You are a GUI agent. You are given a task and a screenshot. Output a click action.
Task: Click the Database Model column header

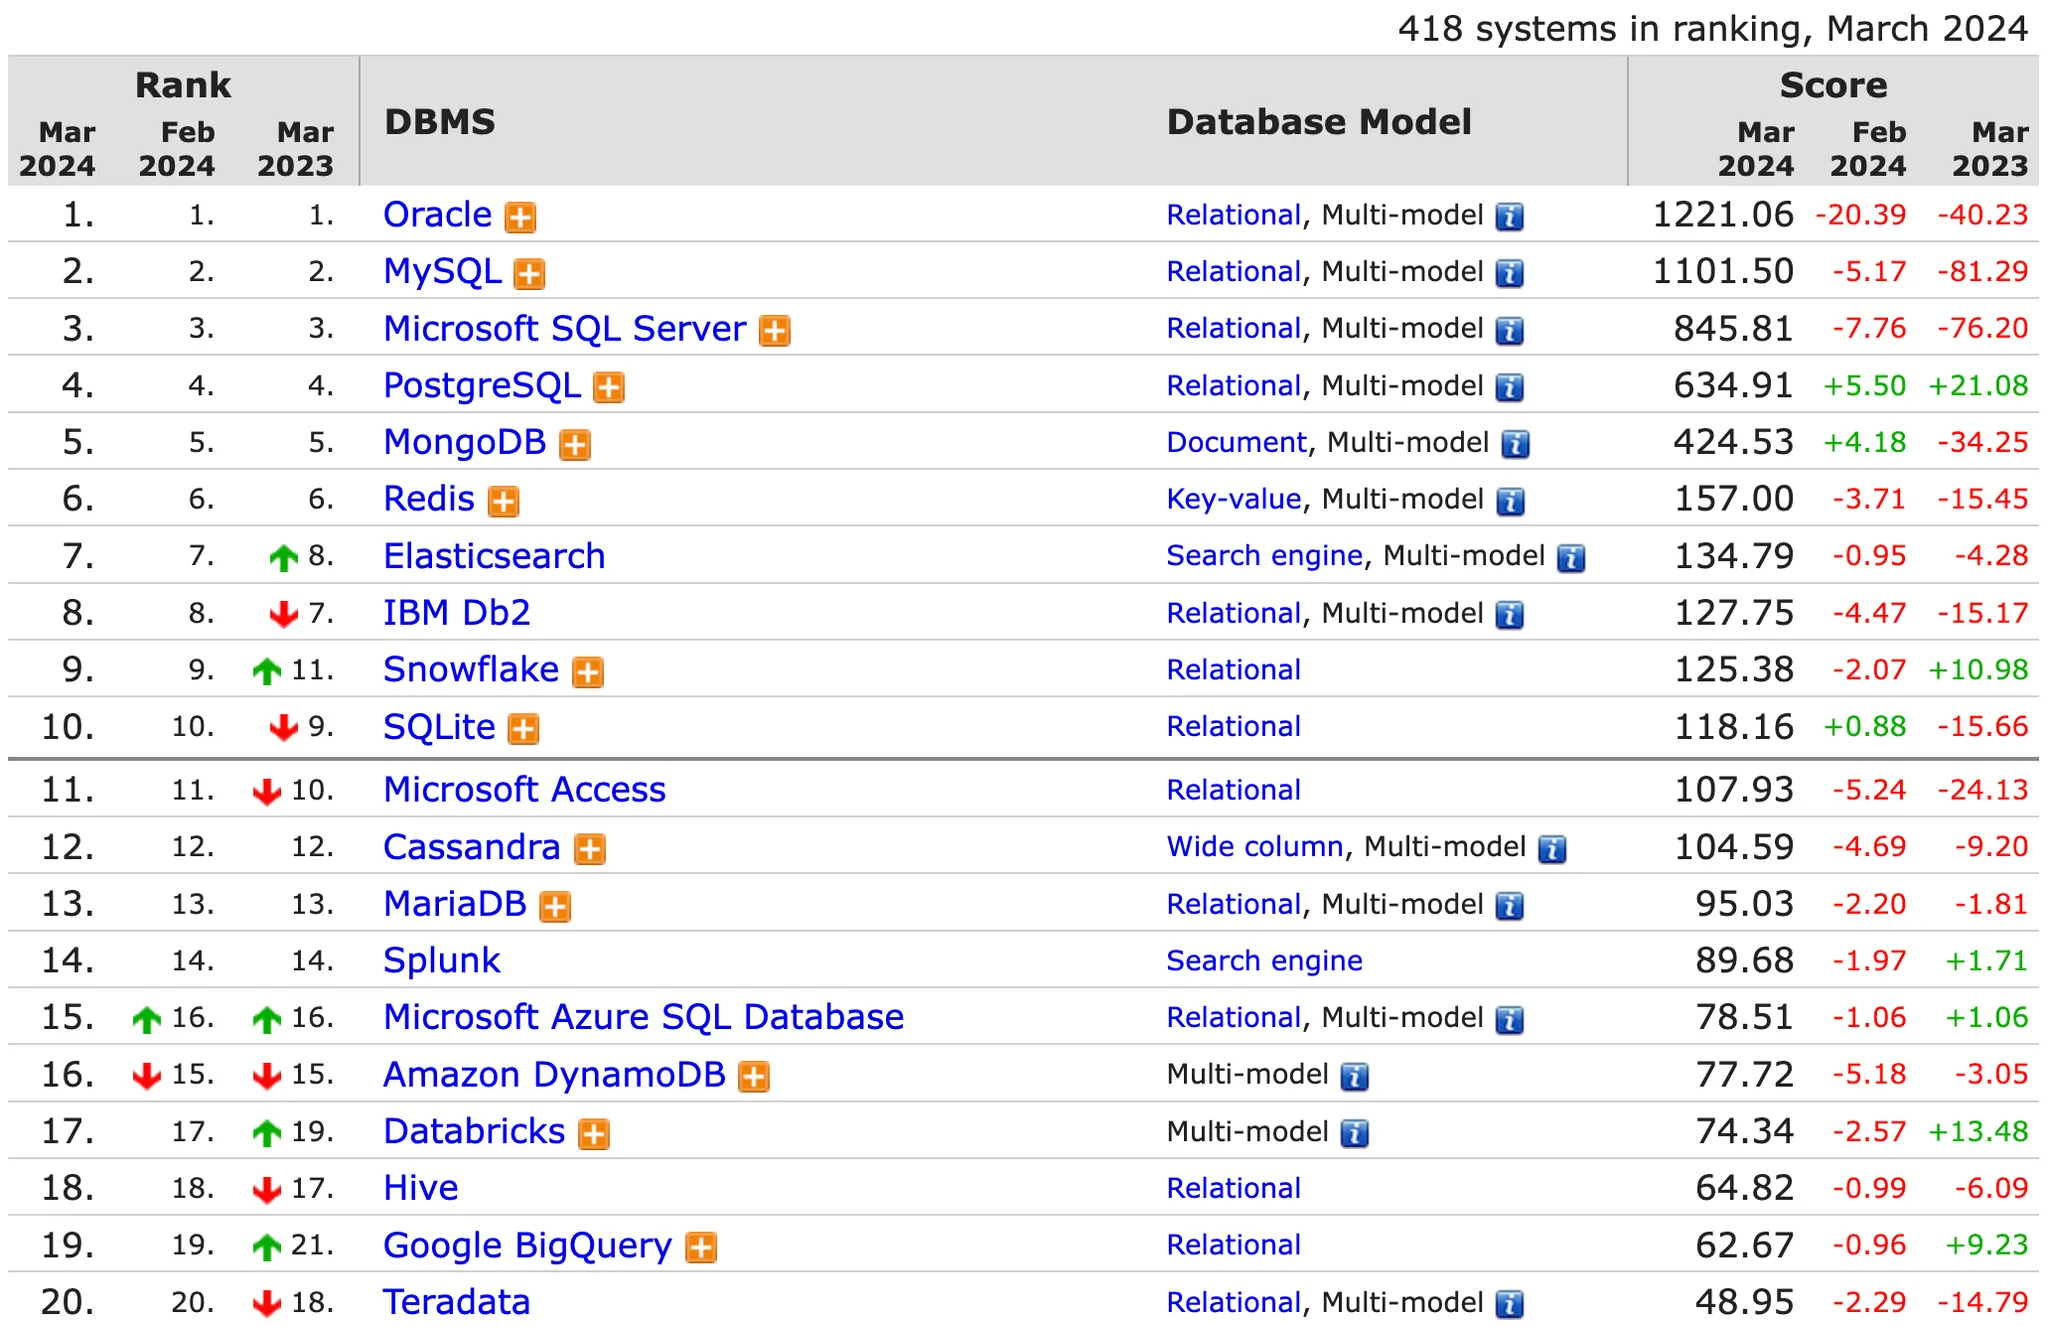[1318, 122]
